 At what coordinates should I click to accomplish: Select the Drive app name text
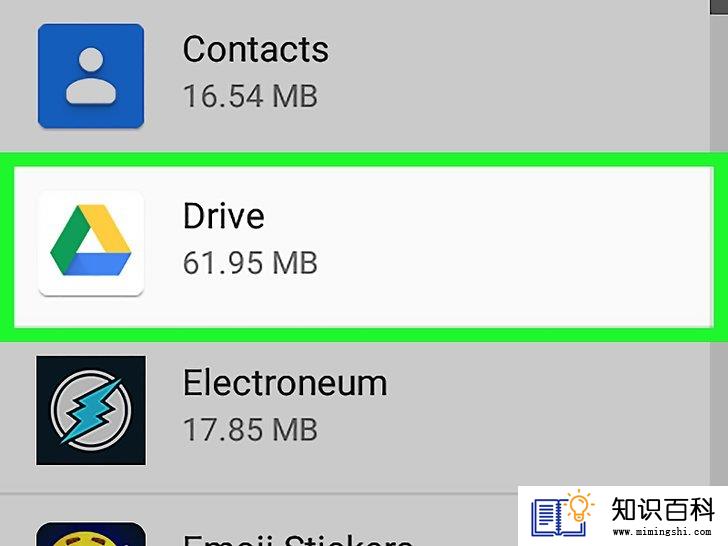(224, 215)
